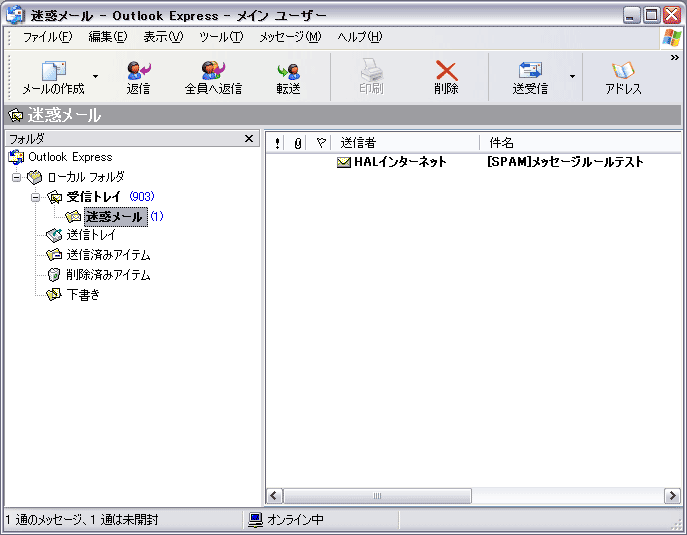Sort by attachment column header
This screenshot has width=687, height=535.
tap(297, 143)
